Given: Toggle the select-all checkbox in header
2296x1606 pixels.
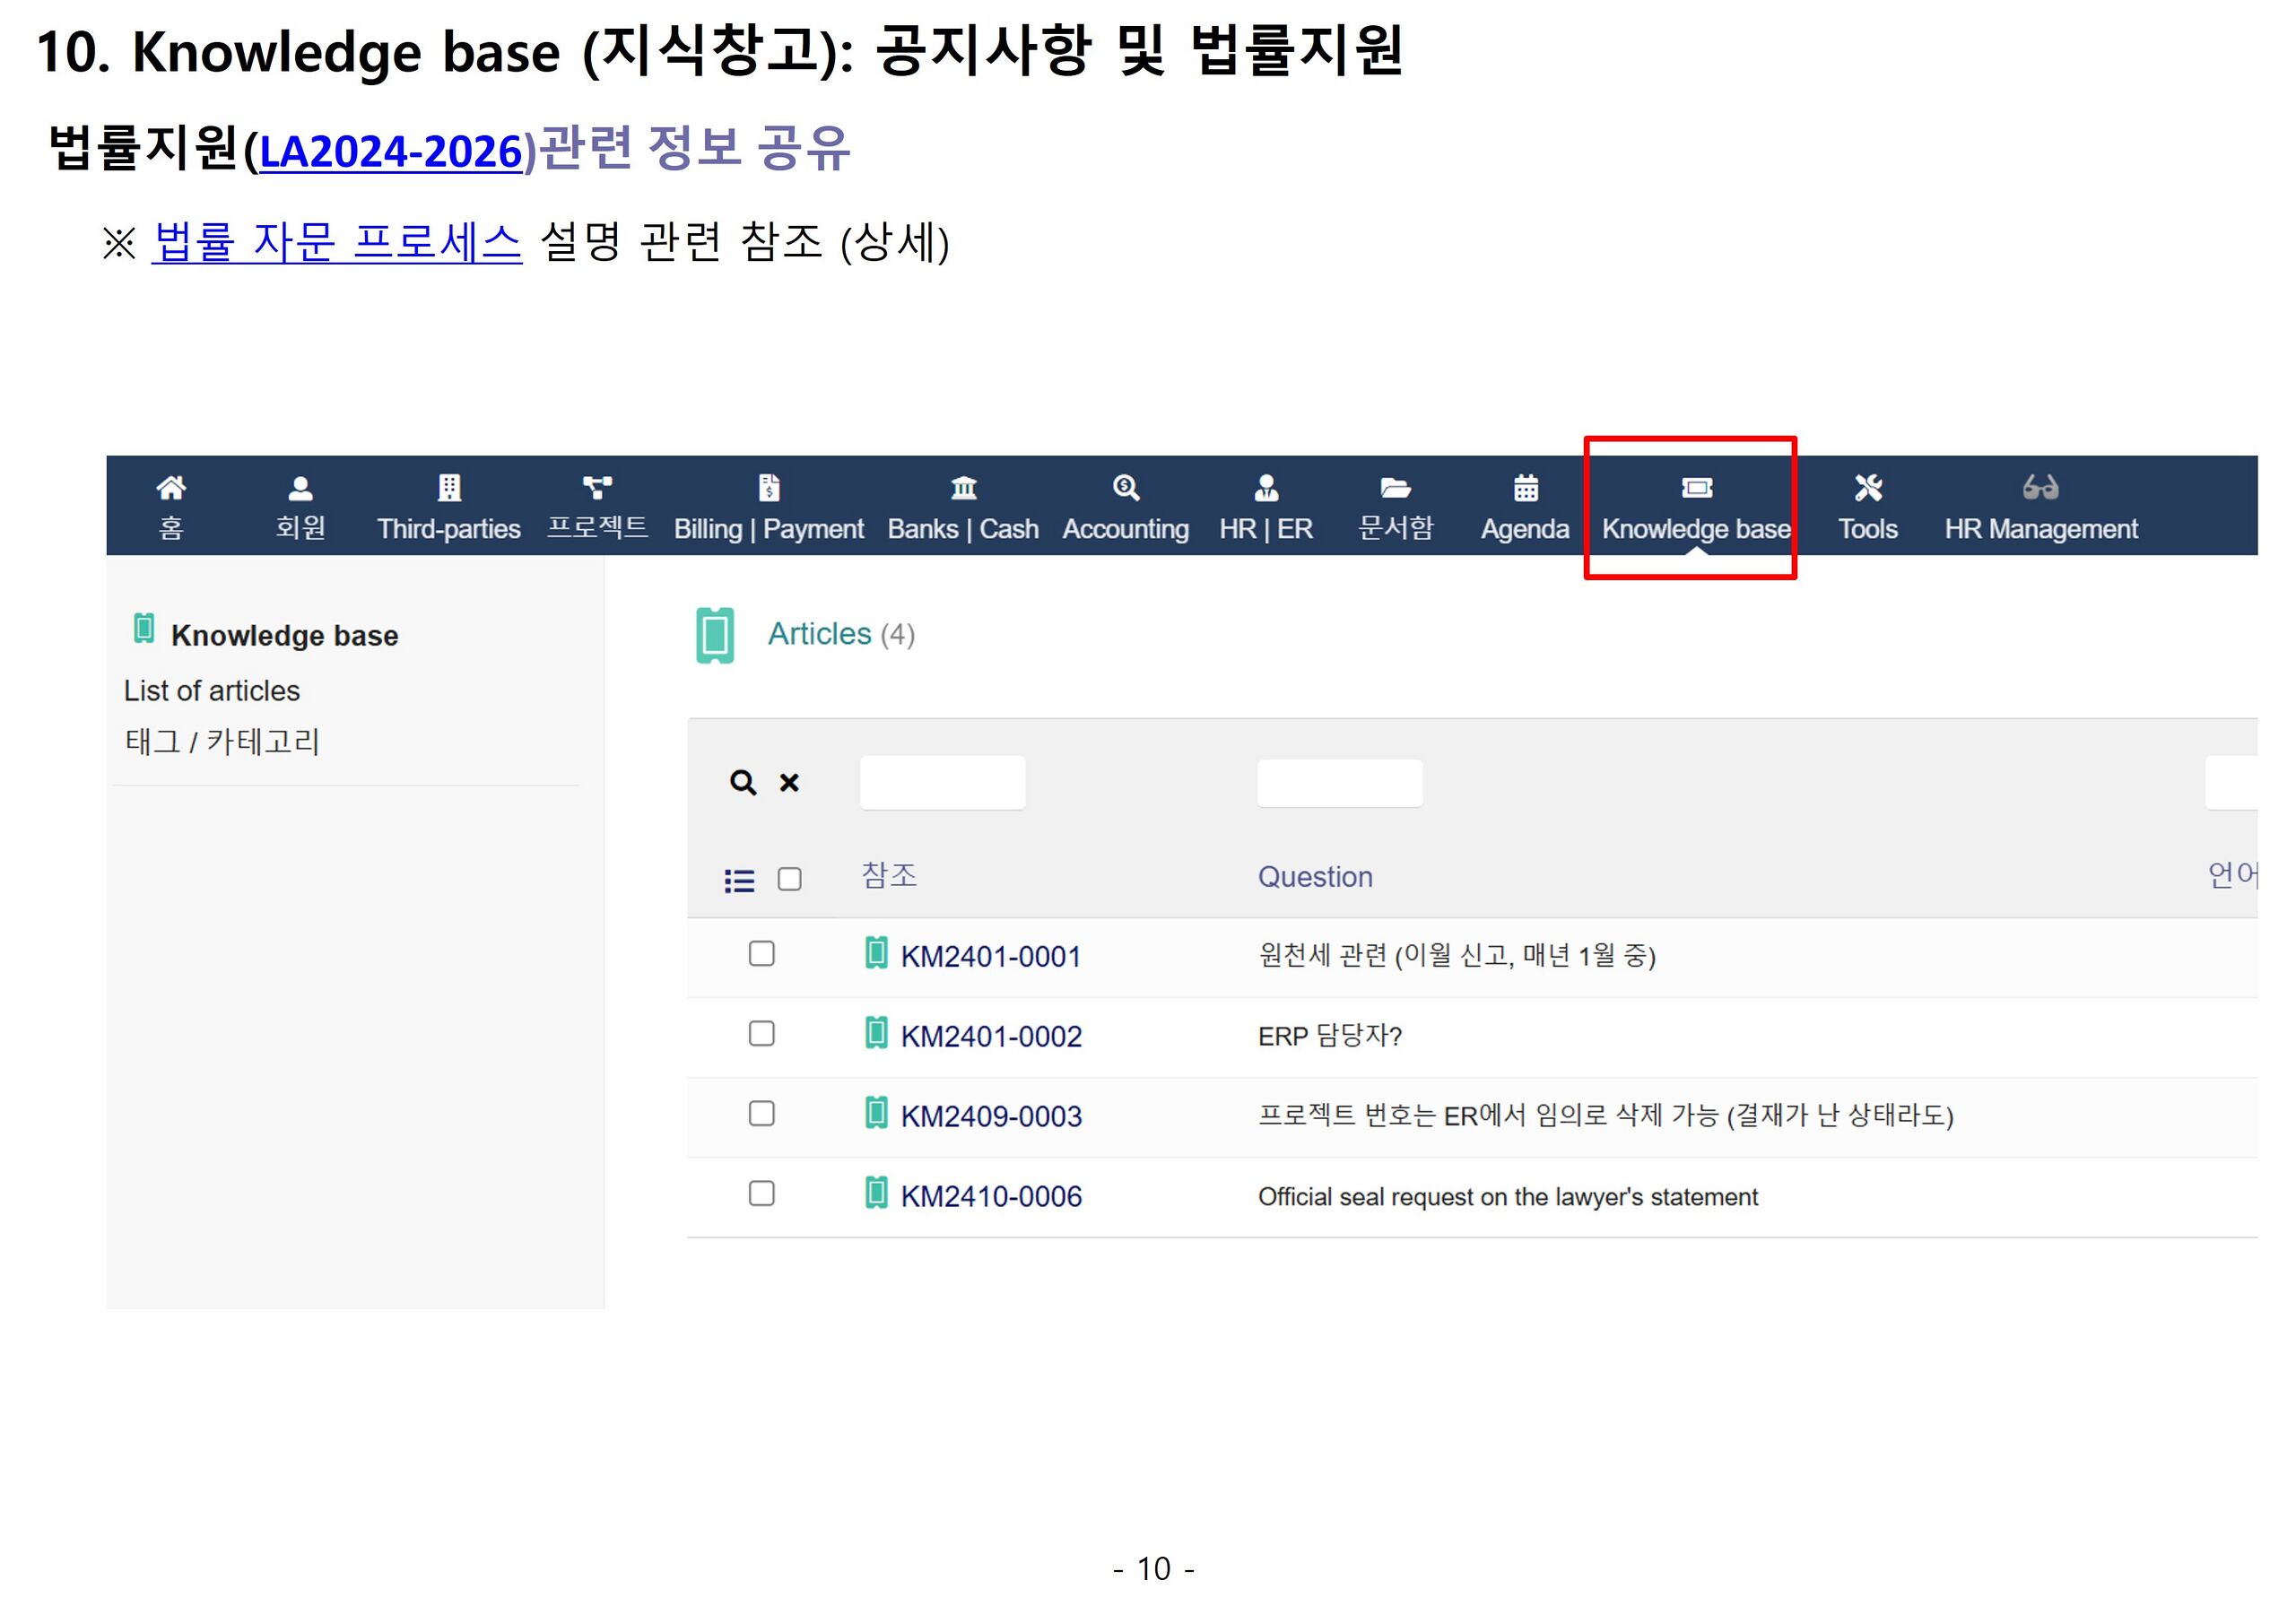Looking at the screenshot, I should point(789,879).
